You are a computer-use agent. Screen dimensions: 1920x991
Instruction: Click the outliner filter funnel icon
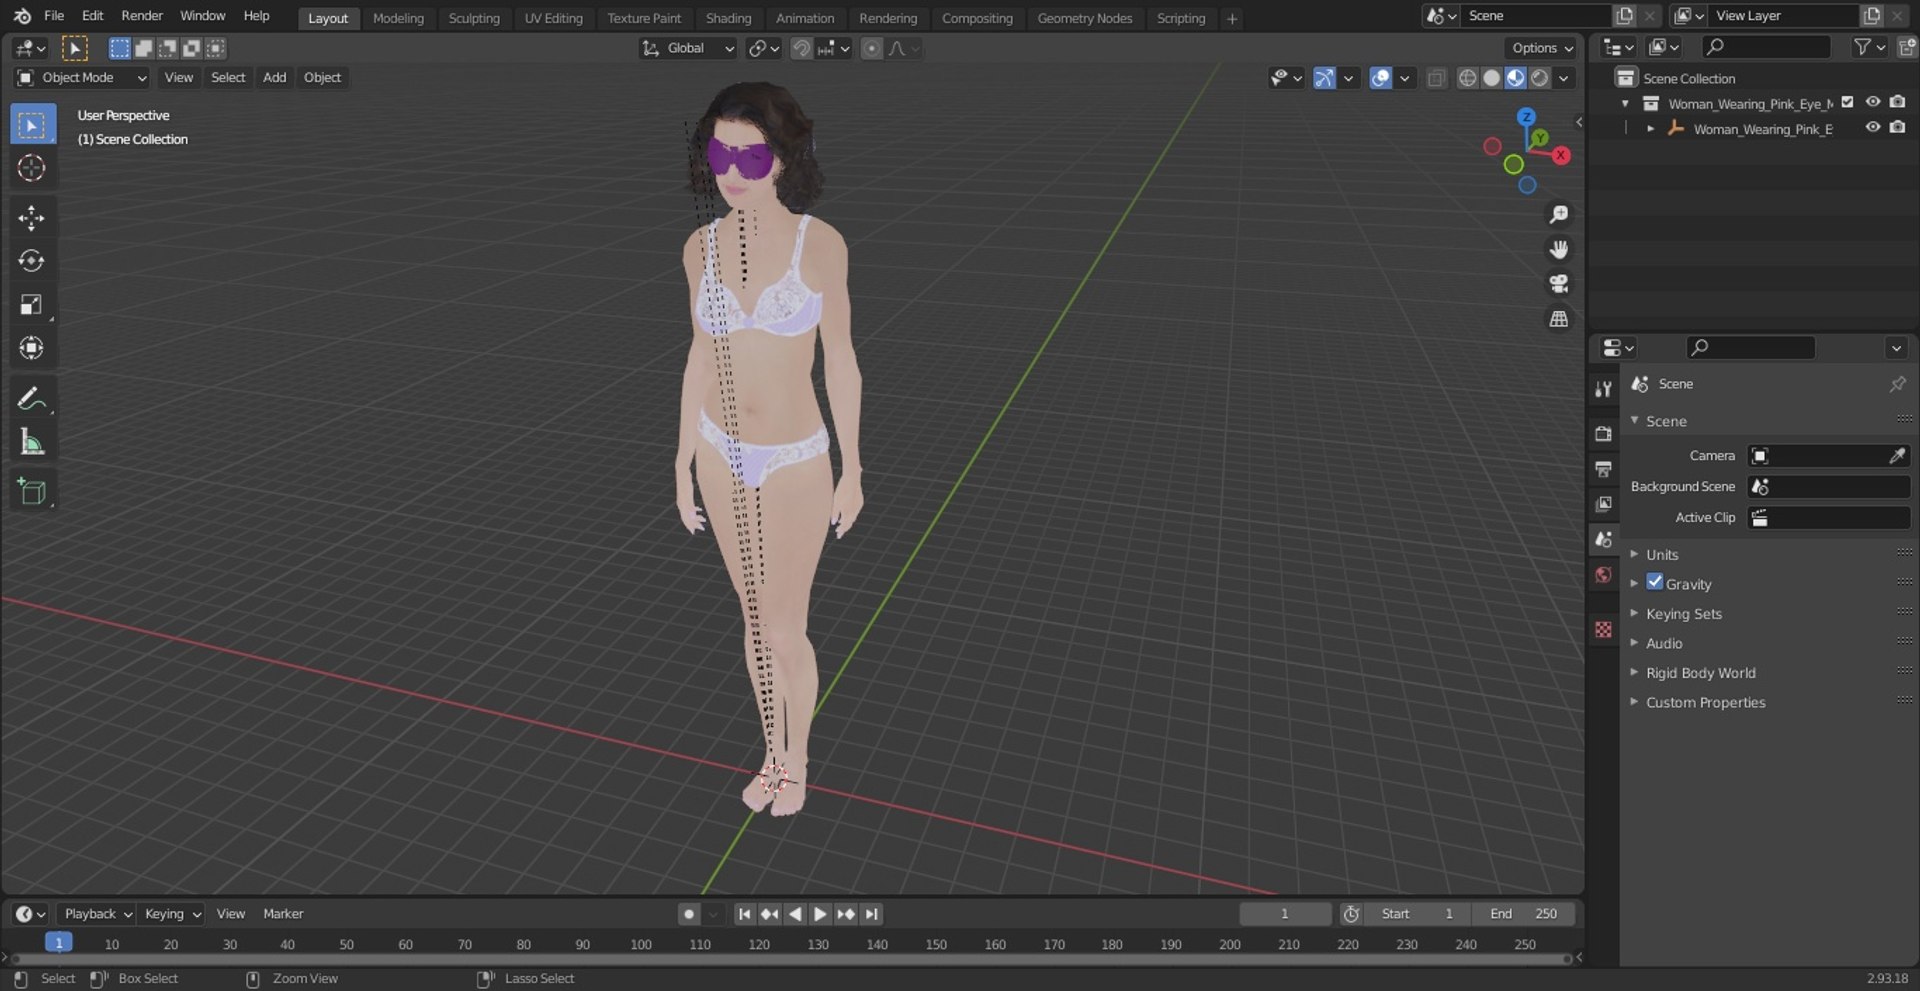point(1862,47)
